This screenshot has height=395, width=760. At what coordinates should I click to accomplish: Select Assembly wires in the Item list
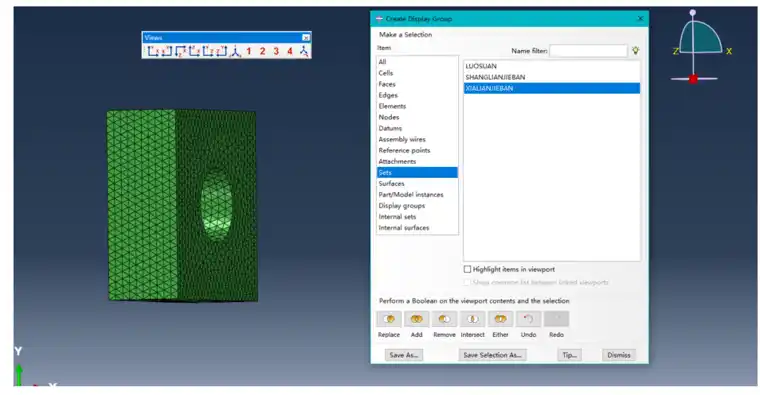(x=417, y=139)
